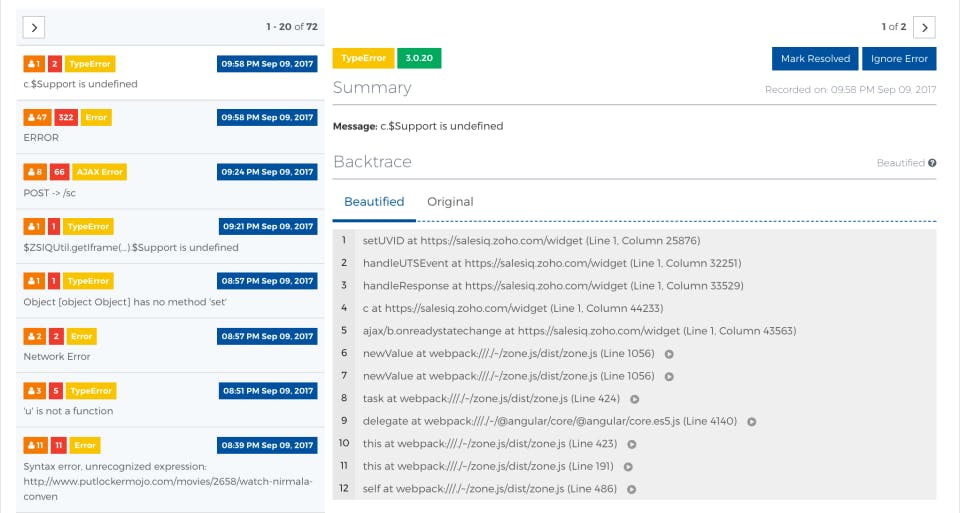Click the Mark Resolved button
Screen dimensions: 960x513
[x=815, y=59]
